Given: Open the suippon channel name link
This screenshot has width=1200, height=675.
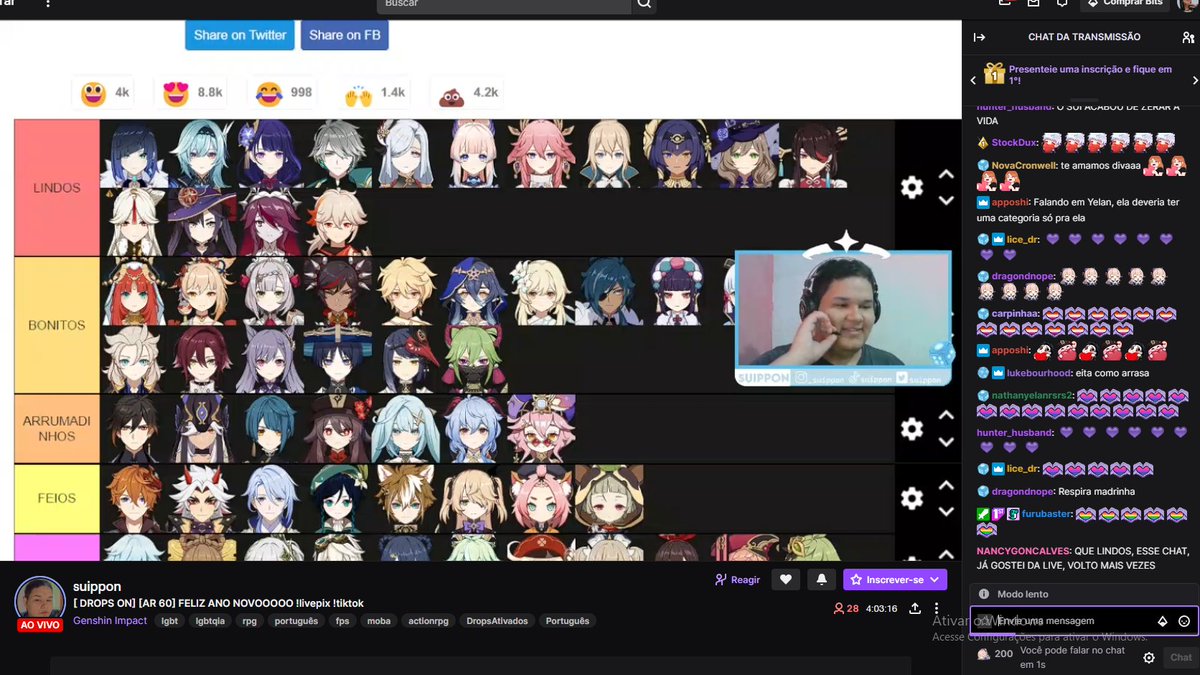Looking at the screenshot, I should pyautogui.click(x=97, y=586).
